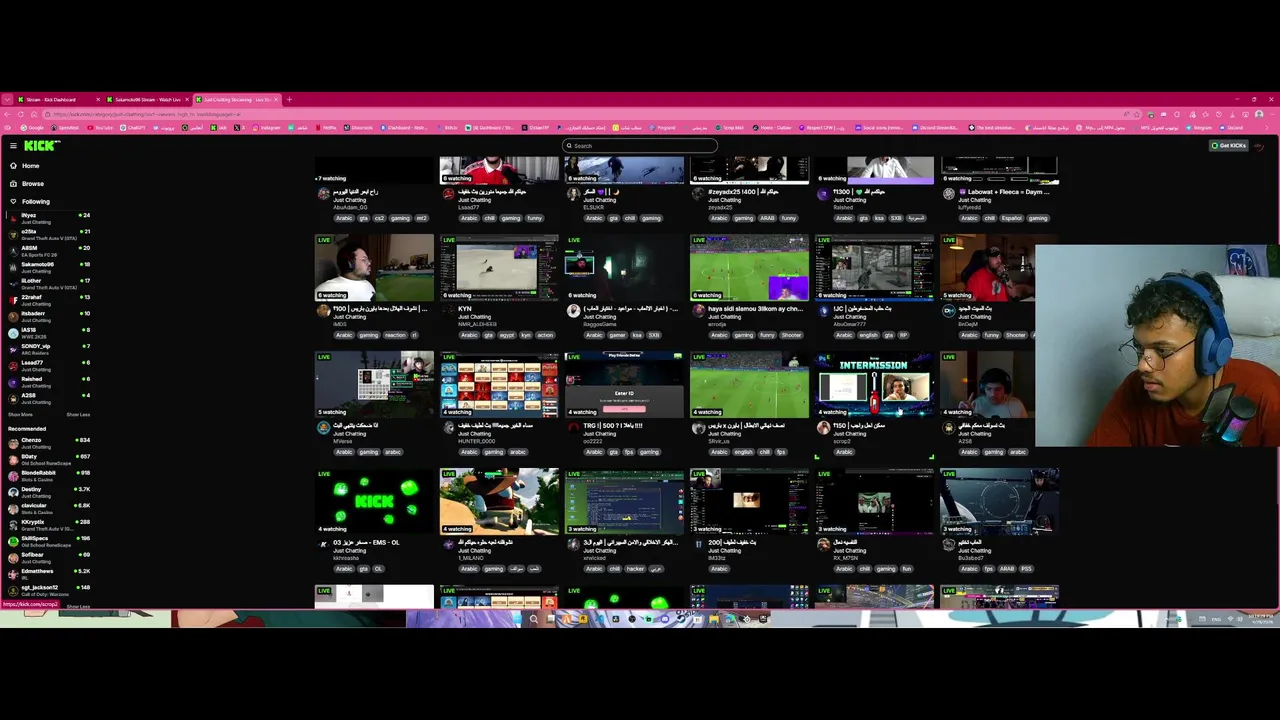Click 22rahaf channel avatar in sidebar
The image size is (1280, 720).
pyautogui.click(x=13, y=299)
